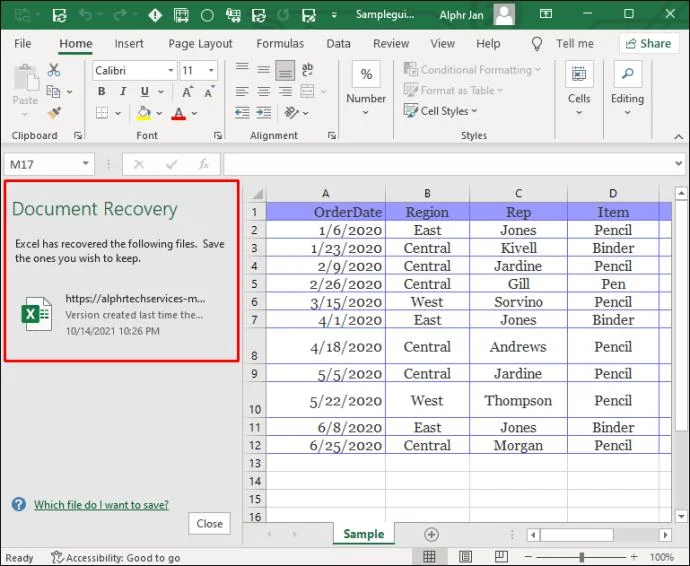Click the Copy icon in Clipboard group
The width and height of the screenshot is (690, 566).
(53, 92)
